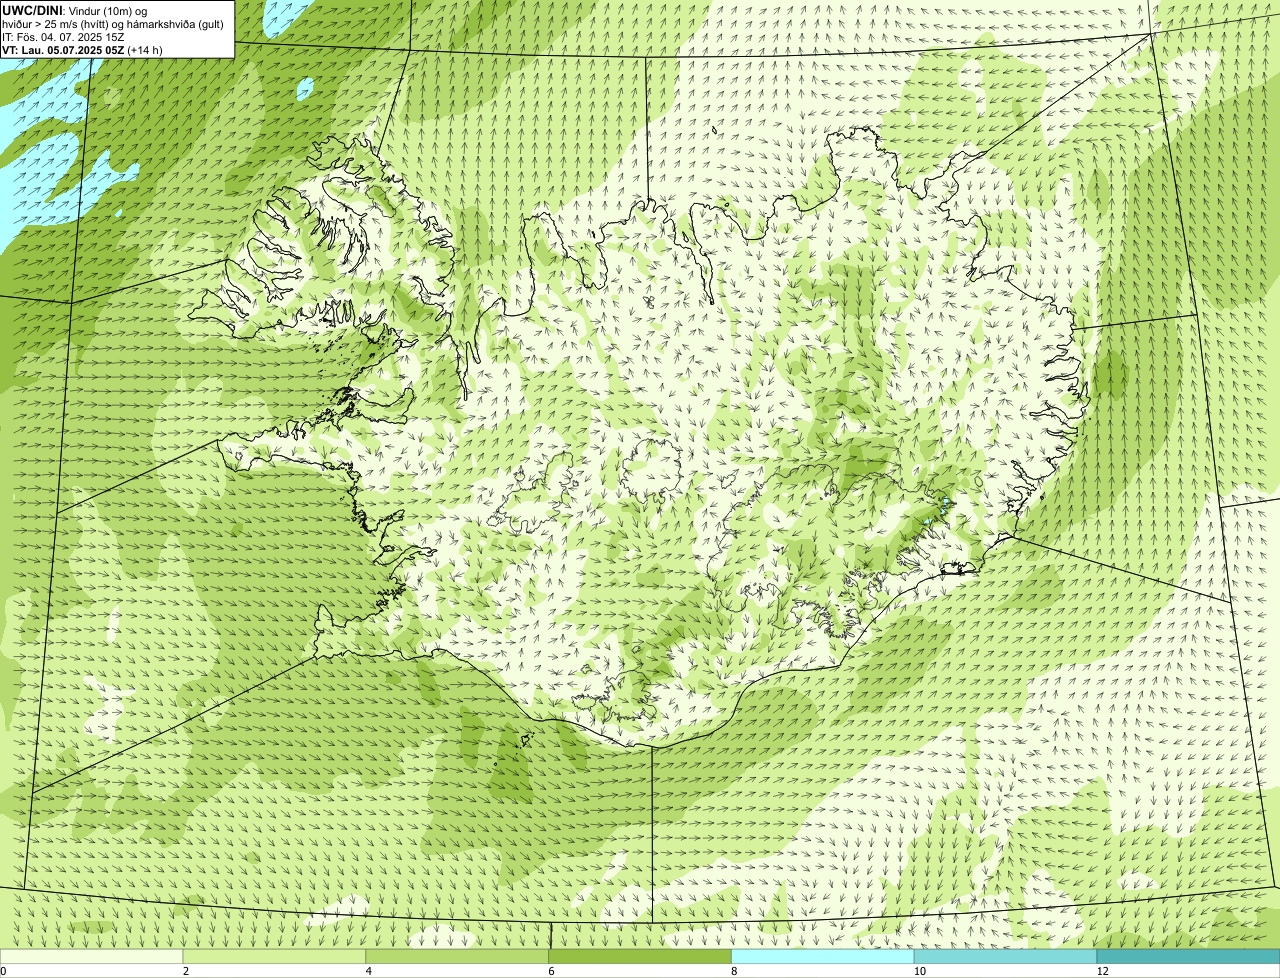1280x978 pixels.
Task: Click the 6–8 m/s dark green scale segment
Action: tap(641, 957)
